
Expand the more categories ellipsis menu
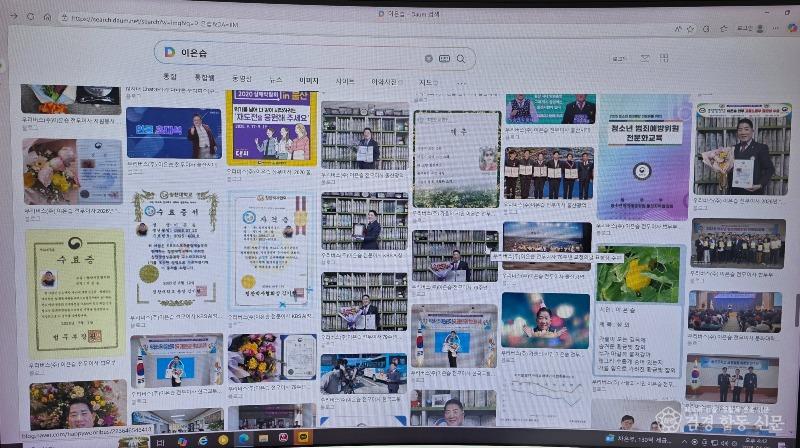click(x=461, y=83)
